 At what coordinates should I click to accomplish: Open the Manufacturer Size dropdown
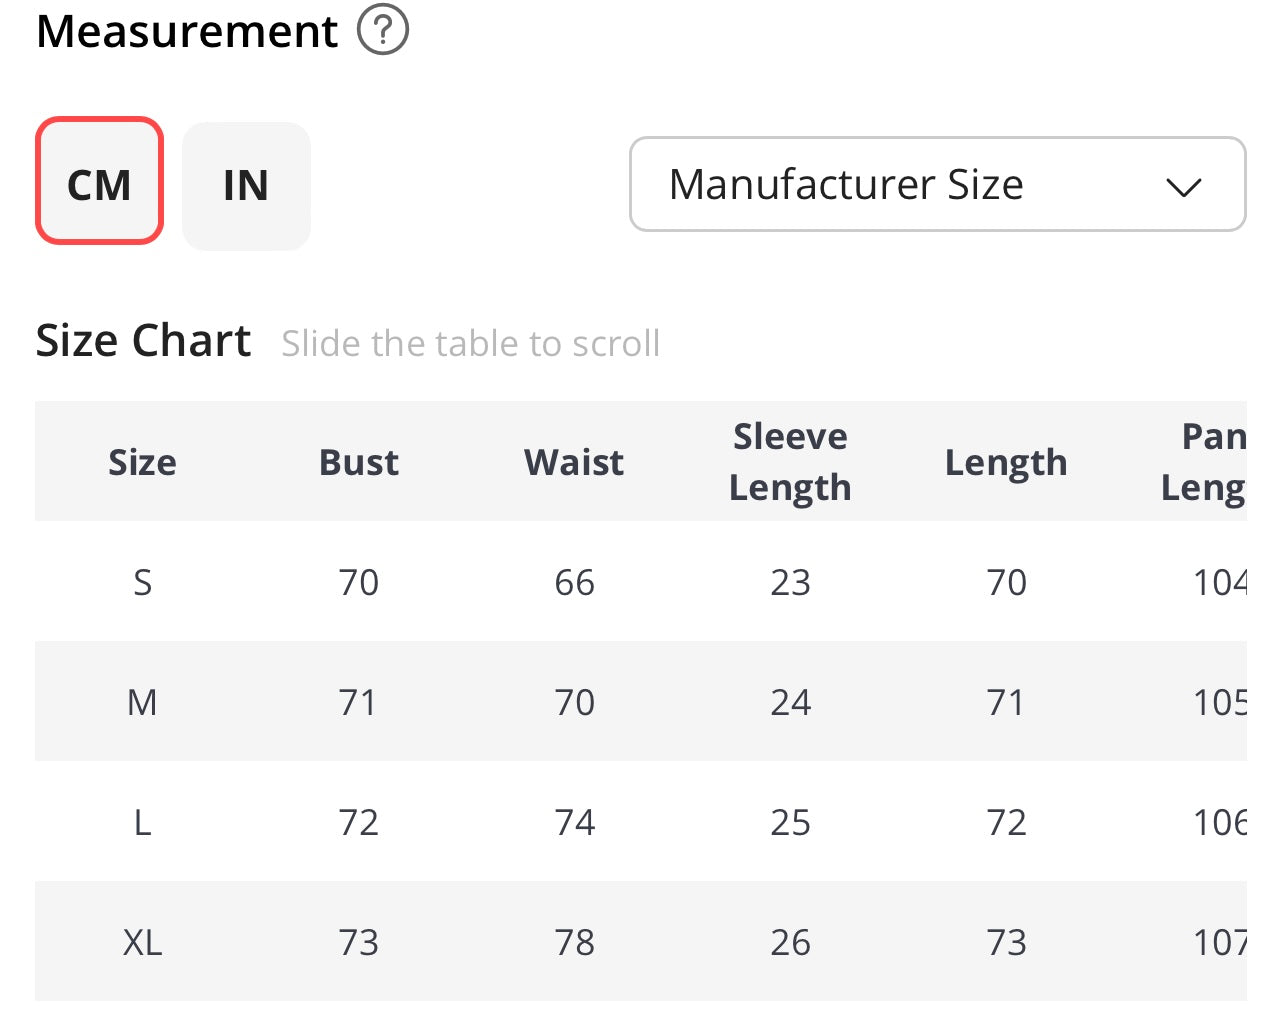click(x=937, y=185)
